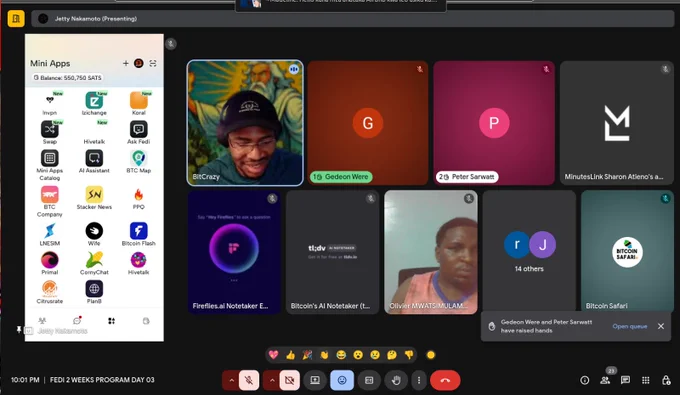680x395 pixels.
Task: Open host controls lock icon
Action: [x=666, y=380]
